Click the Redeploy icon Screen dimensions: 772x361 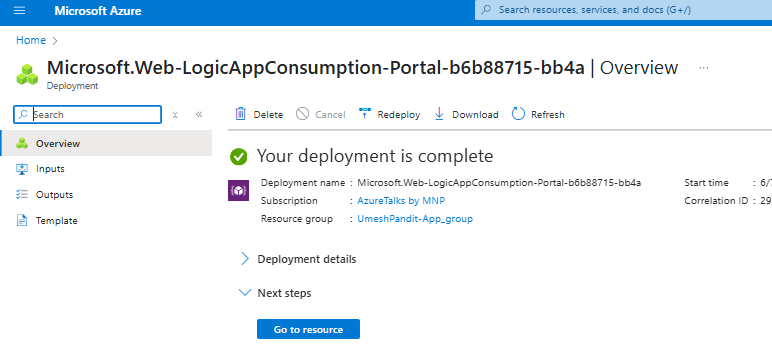click(x=365, y=114)
